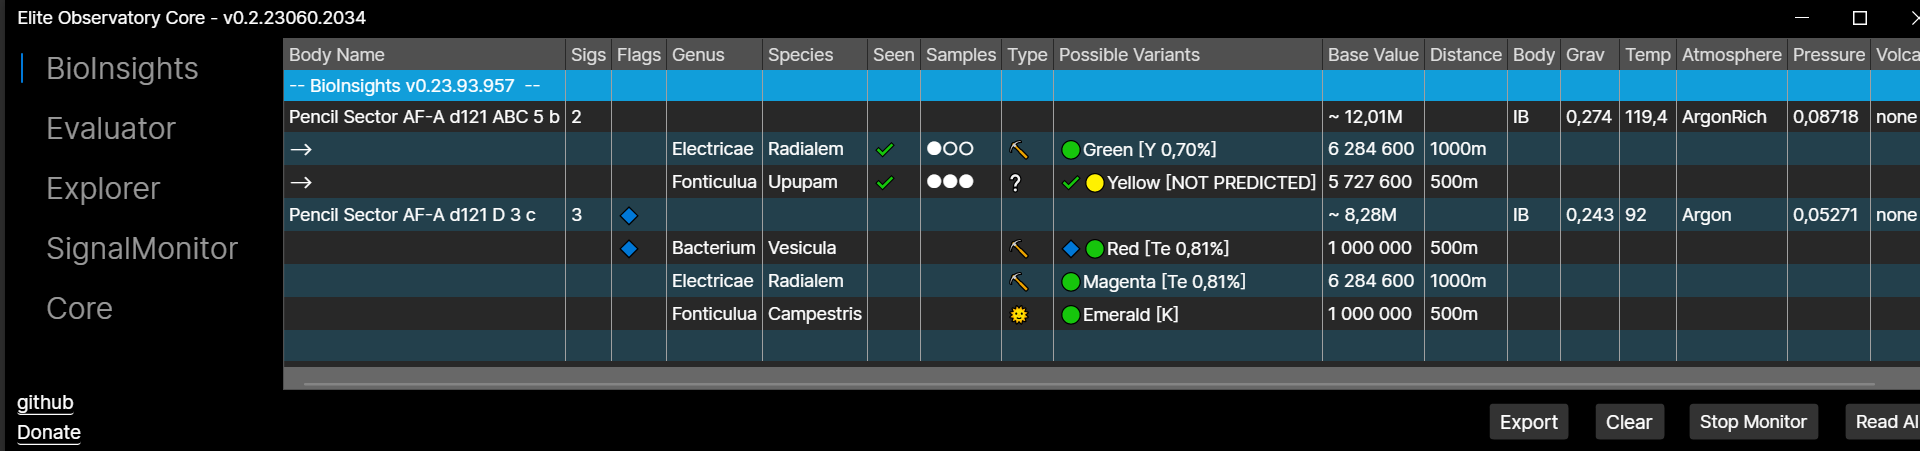1920x451 pixels.
Task: Click the Seen checkmark for Electricae Radialem
Action: tap(884, 150)
